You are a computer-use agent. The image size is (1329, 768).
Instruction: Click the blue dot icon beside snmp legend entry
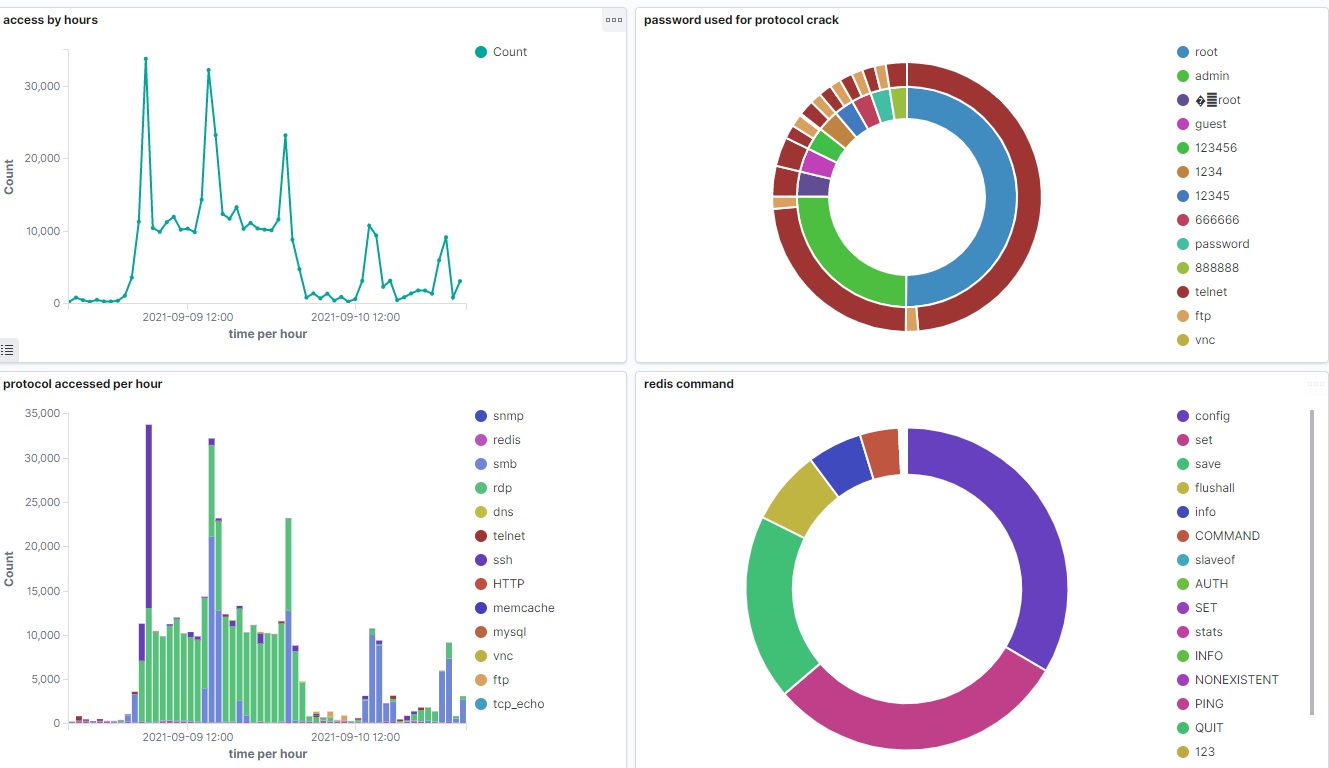(481, 415)
